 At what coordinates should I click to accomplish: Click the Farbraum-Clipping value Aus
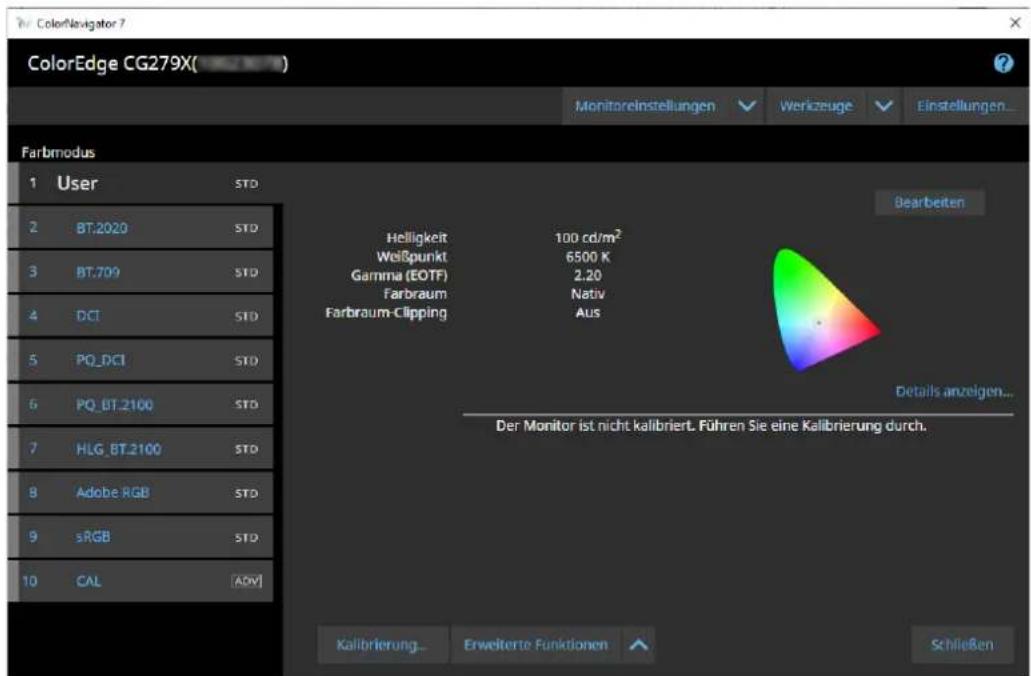[x=588, y=312]
